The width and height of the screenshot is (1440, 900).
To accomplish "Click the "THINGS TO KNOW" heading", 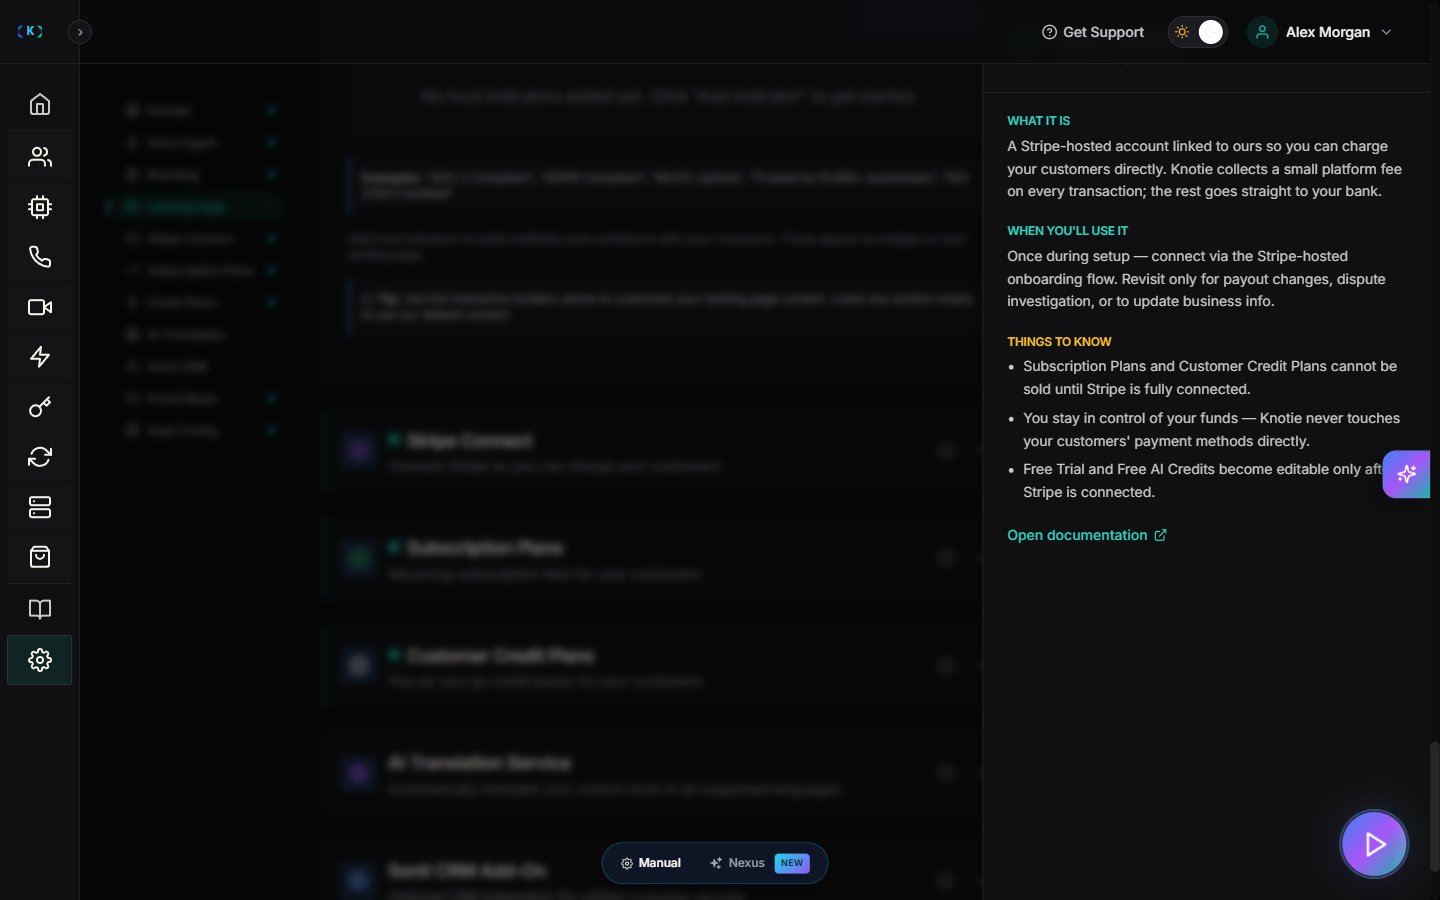I will pyautogui.click(x=1059, y=342).
